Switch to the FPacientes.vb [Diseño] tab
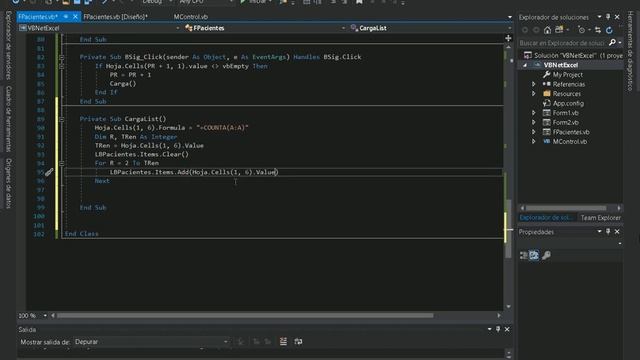640x360 pixels. (x=116, y=17)
